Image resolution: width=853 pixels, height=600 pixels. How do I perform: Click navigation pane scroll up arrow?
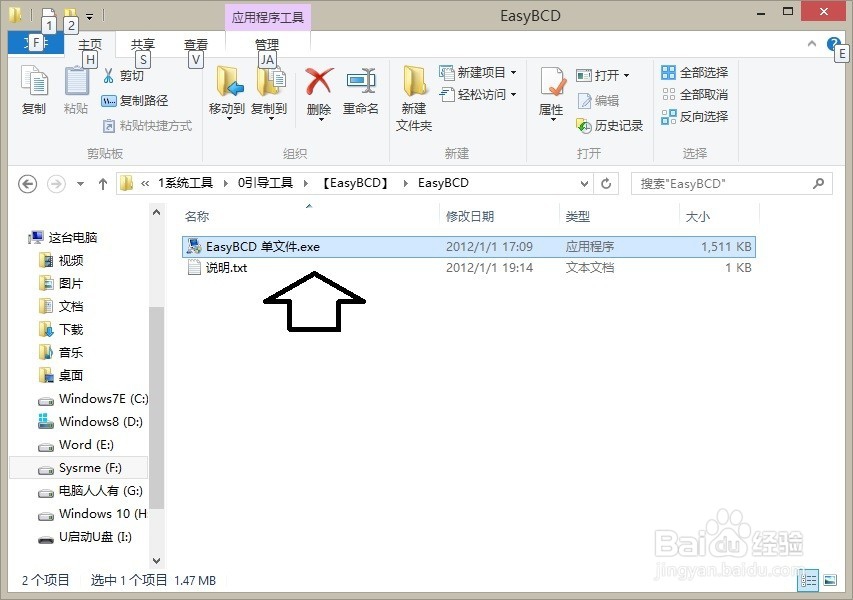point(157,213)
